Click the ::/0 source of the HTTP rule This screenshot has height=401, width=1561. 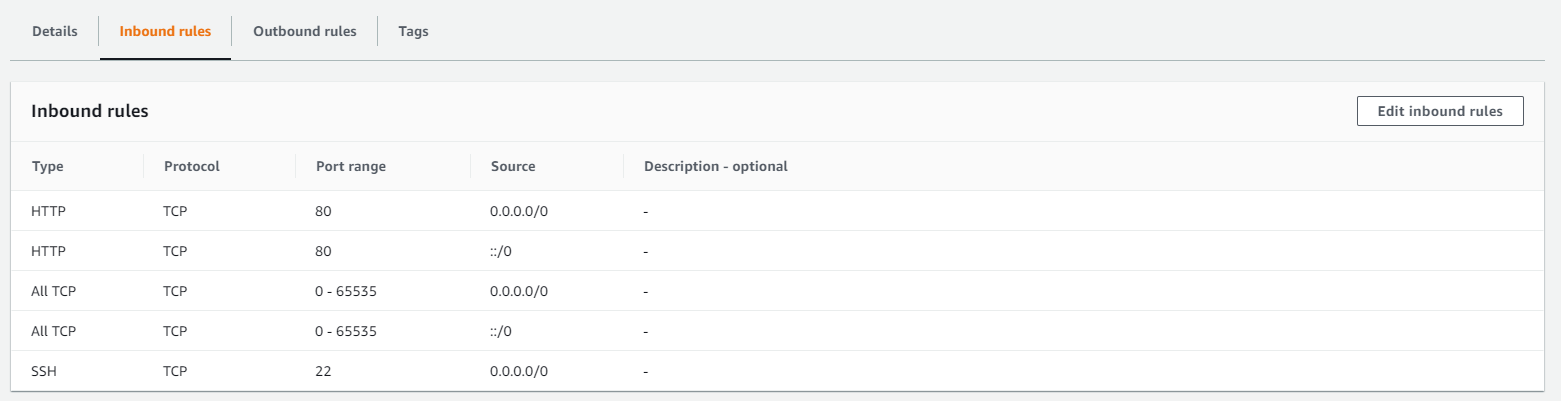coord(503,251)
